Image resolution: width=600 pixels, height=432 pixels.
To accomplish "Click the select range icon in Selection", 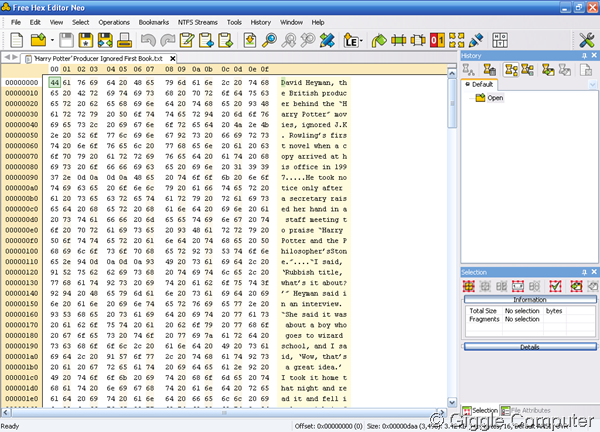I will 518,286.
